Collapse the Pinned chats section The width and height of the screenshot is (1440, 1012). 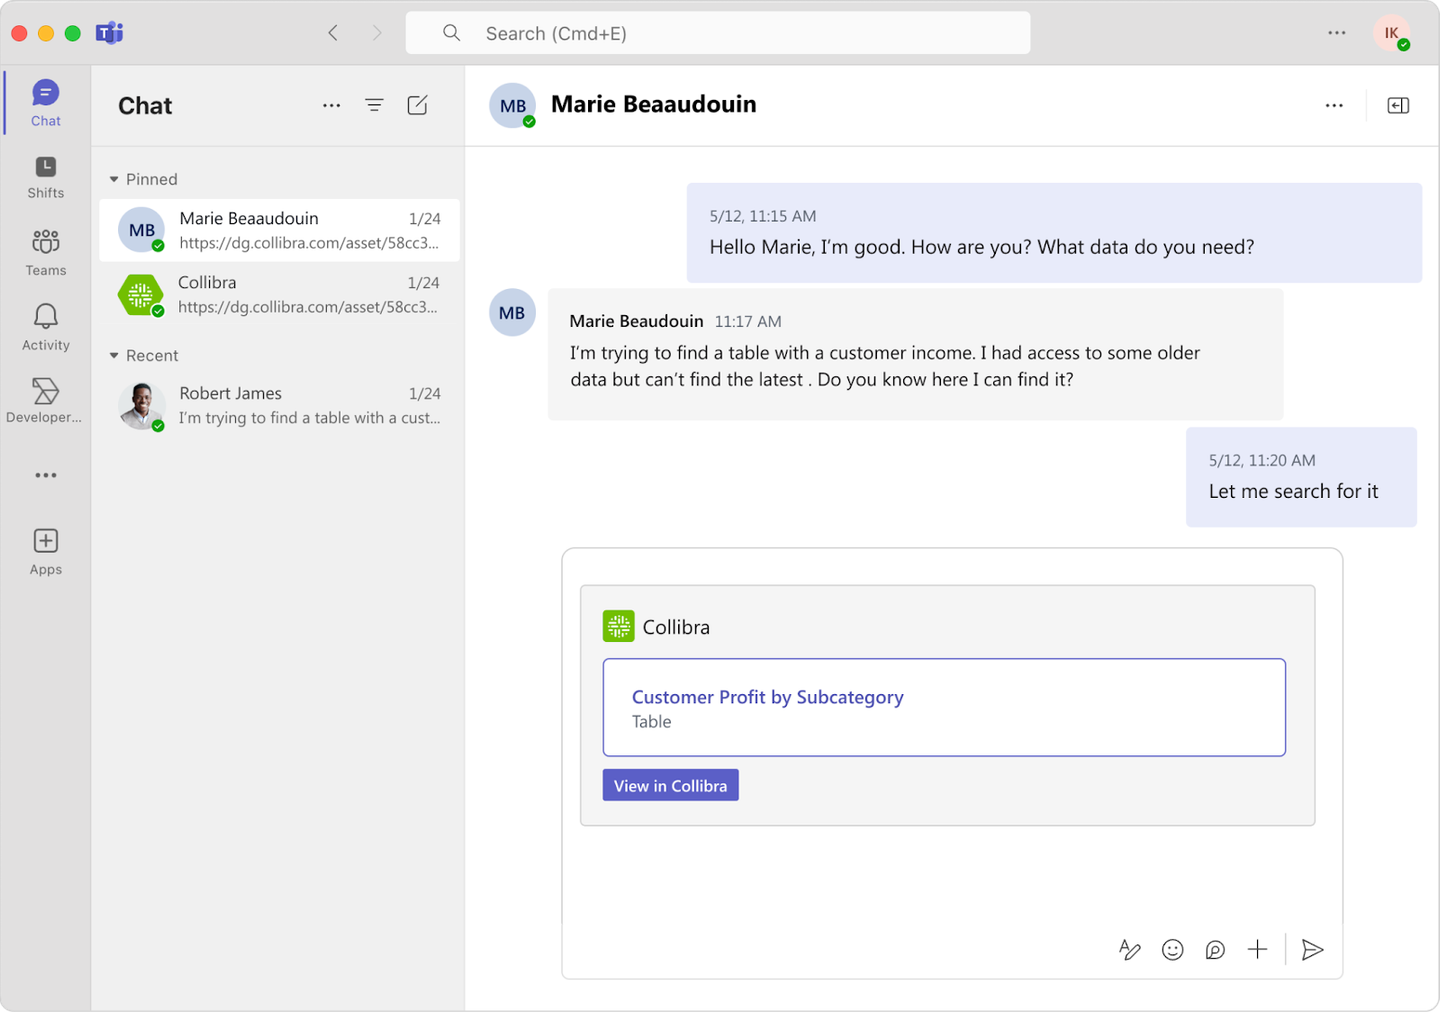point(114,179)
